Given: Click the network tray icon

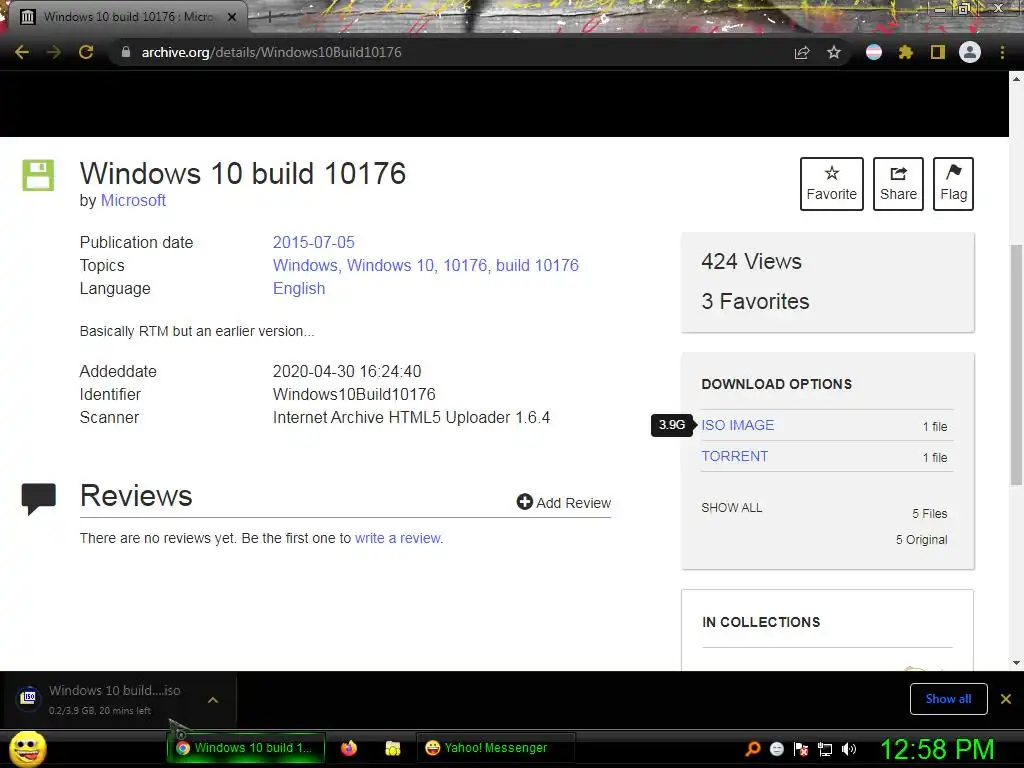Looking at the screenshot, I should click(825, 749).
